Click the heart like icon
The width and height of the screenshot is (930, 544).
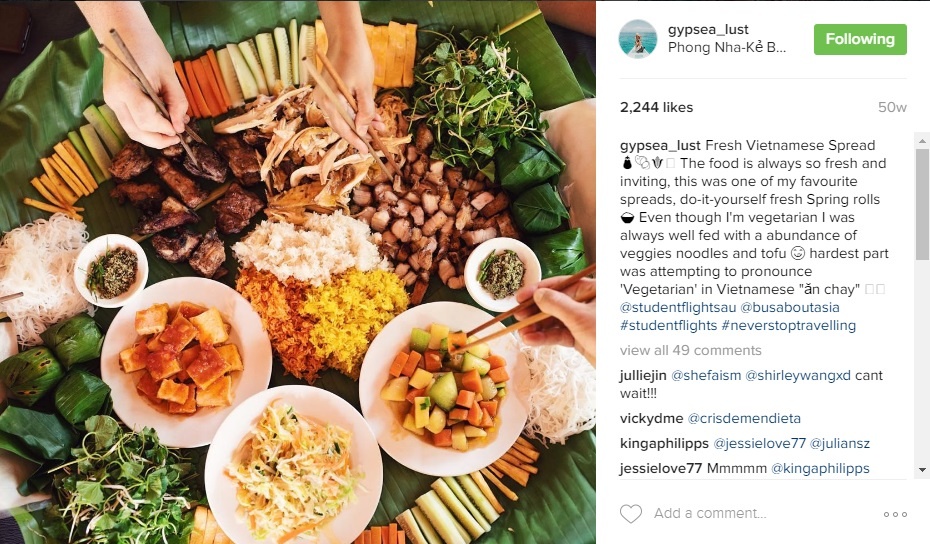pyautogui.click(x=630, y=514)
